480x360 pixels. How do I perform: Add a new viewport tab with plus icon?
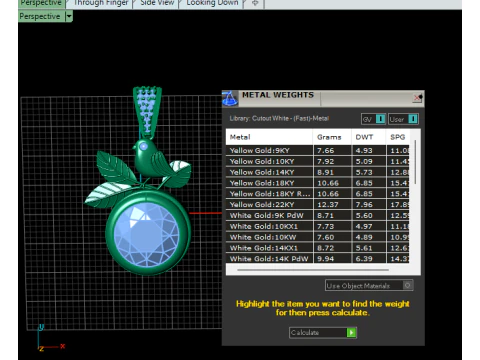255,3
